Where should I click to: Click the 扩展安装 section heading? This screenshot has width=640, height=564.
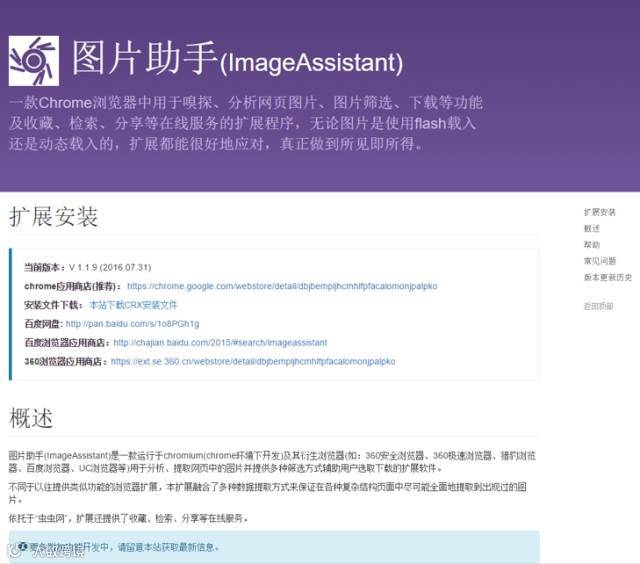(53, 216)
